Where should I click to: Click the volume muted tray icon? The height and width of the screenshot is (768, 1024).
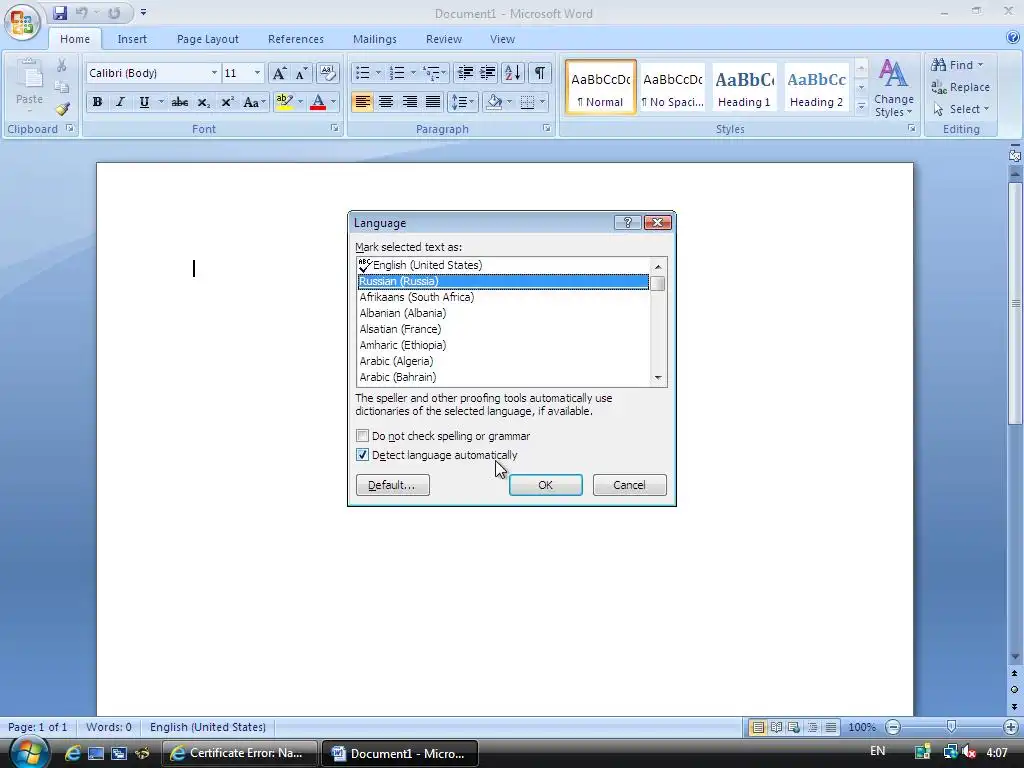968,752
